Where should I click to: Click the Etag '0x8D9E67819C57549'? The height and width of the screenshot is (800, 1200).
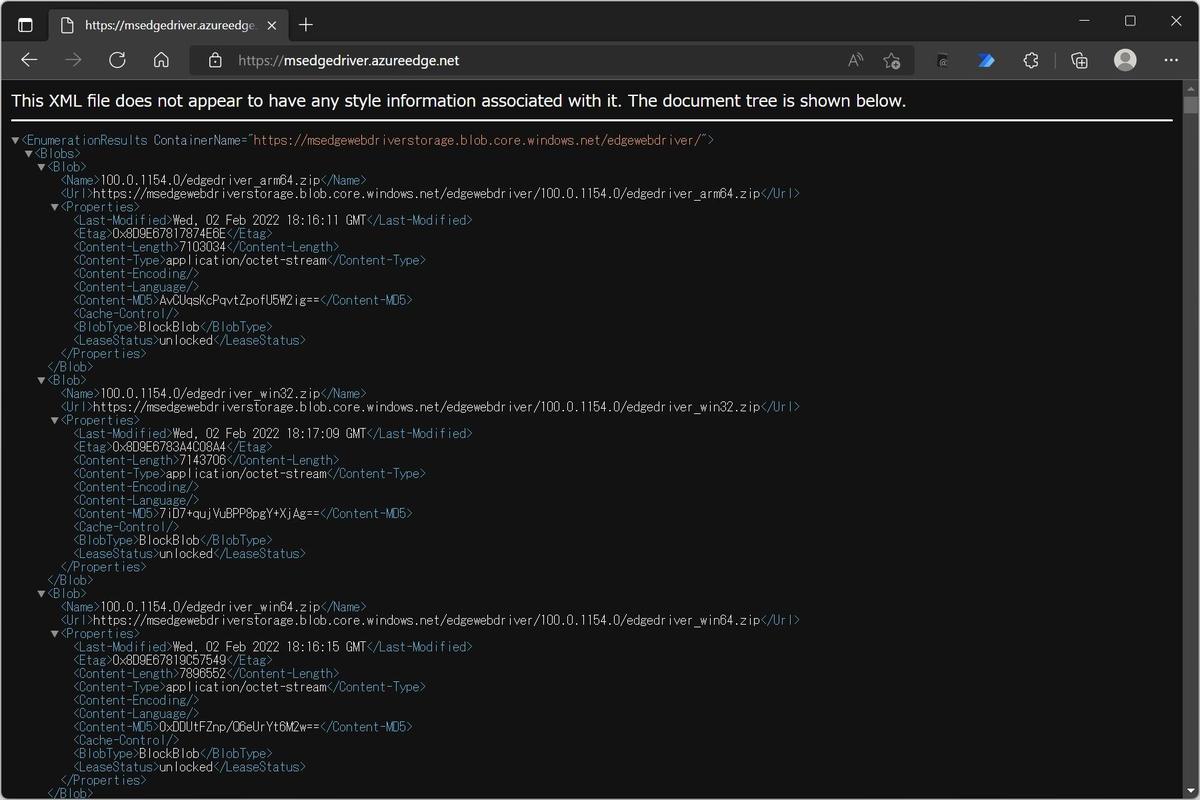169,660
